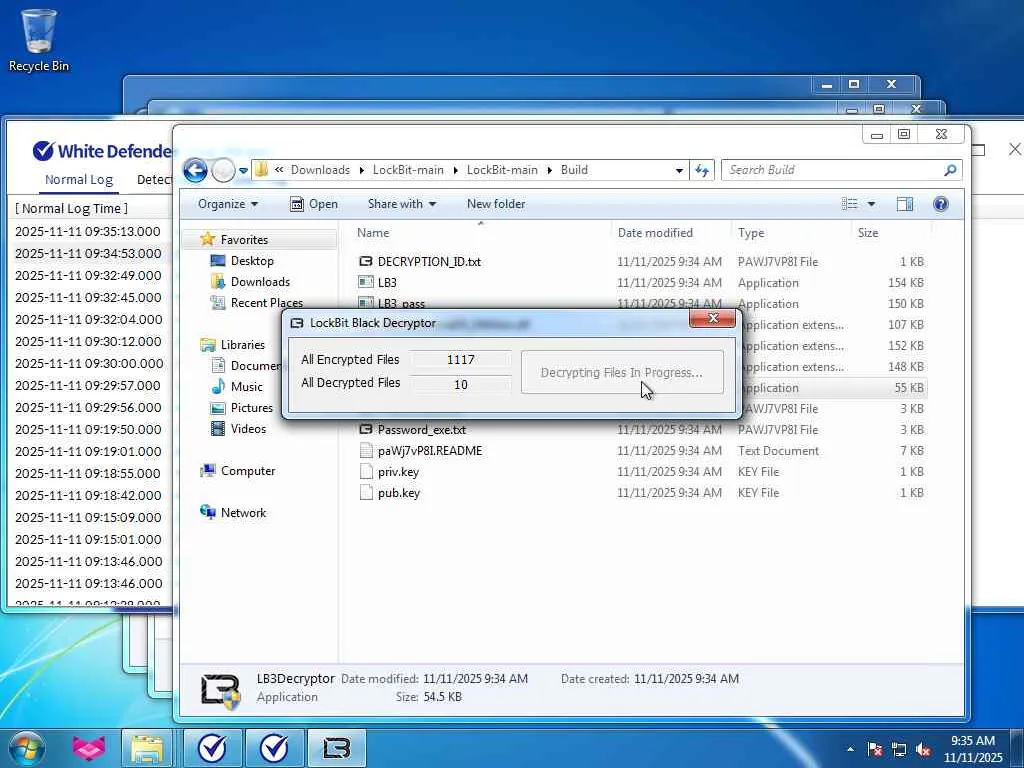This screenshot has width=1024, height=768.
Task: Sort by Type column header
Action: coord(751,232)
